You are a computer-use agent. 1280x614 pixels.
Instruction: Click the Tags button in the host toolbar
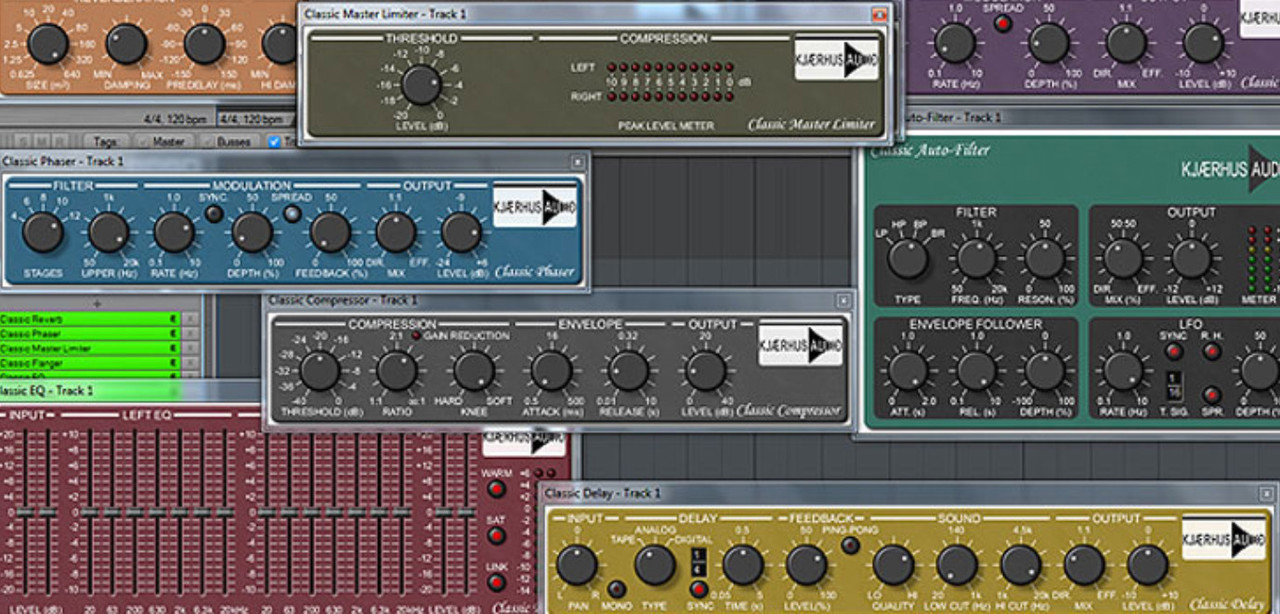tap(107, 142)
